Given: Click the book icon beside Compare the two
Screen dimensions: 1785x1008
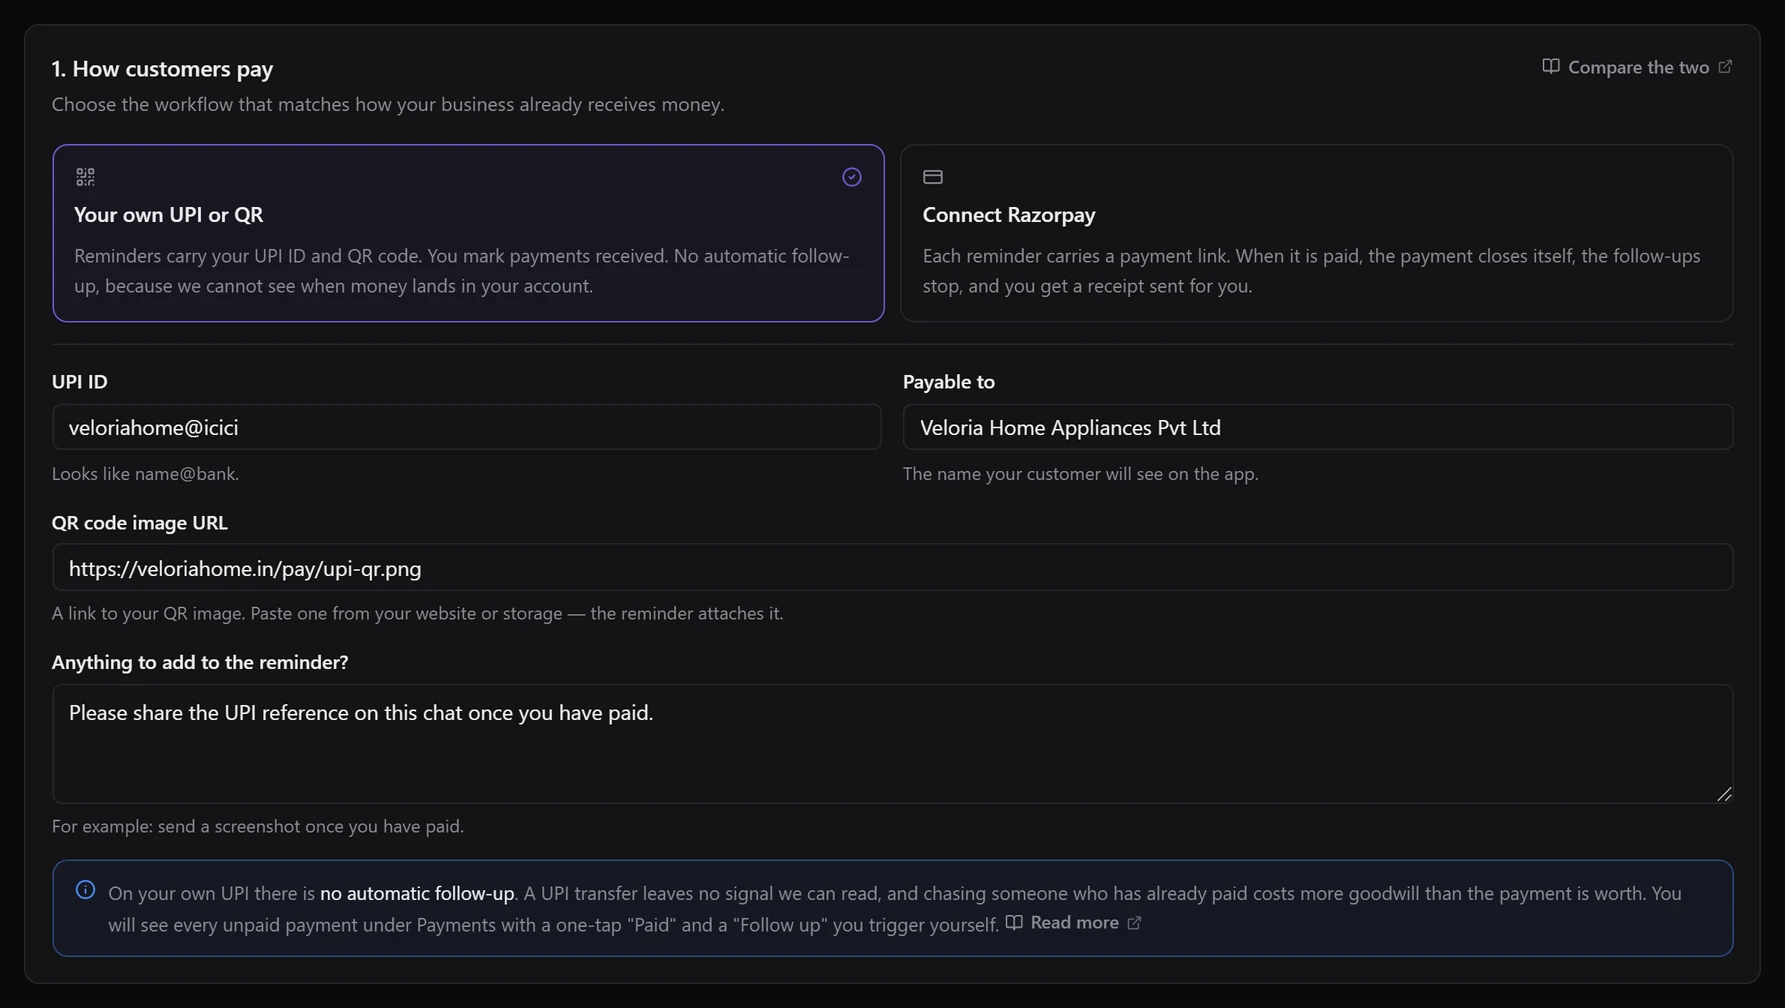Looking at the screenshot, I should [x=1551, y=67].
